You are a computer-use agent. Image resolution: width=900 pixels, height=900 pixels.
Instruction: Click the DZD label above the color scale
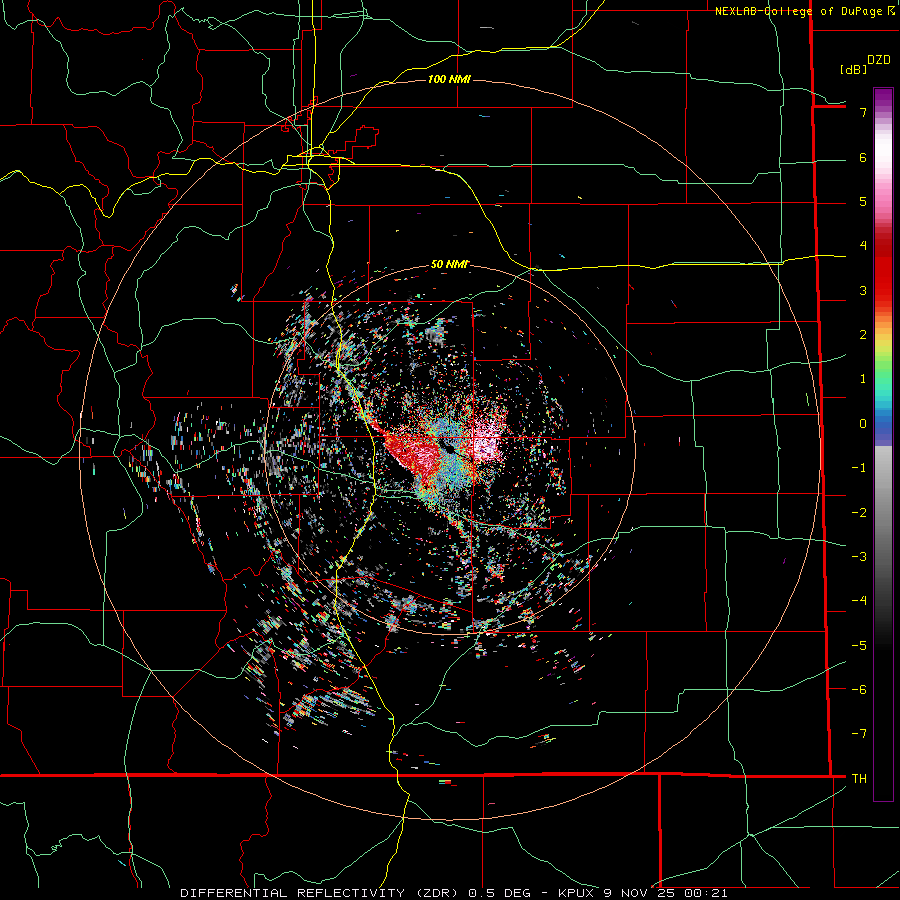pos(879,60)
